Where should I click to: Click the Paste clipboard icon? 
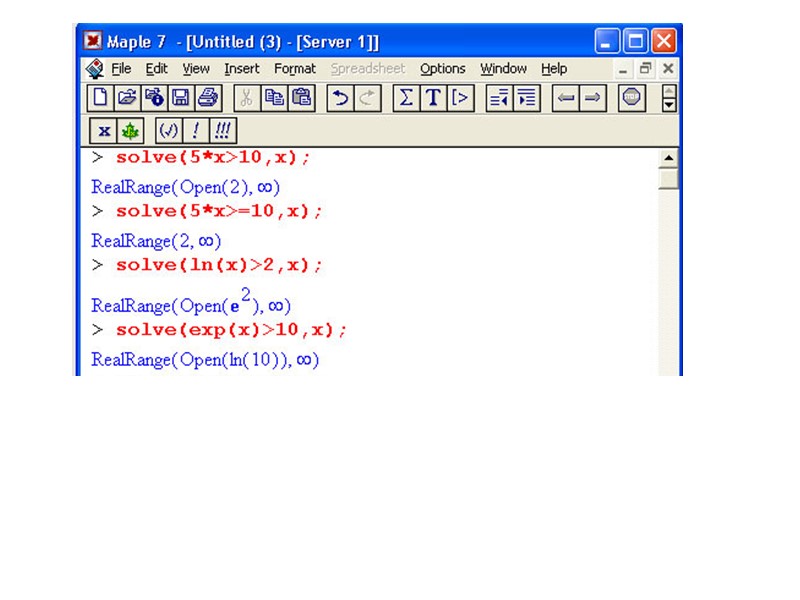click(x=302, y=97)
